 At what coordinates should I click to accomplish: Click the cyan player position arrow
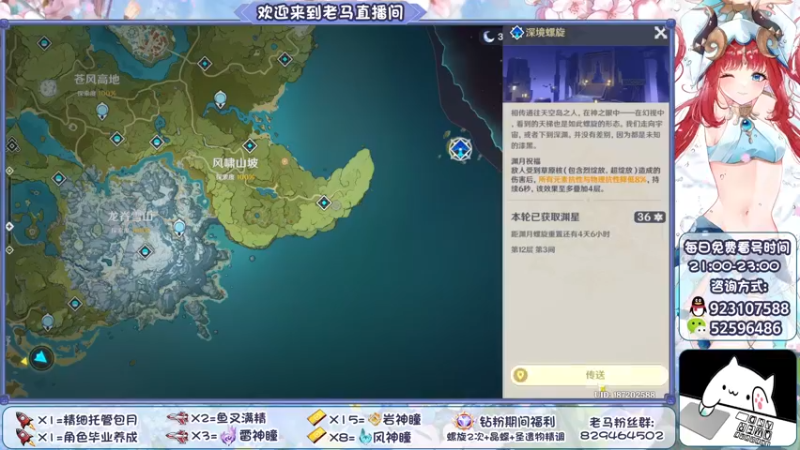point(41,358)
